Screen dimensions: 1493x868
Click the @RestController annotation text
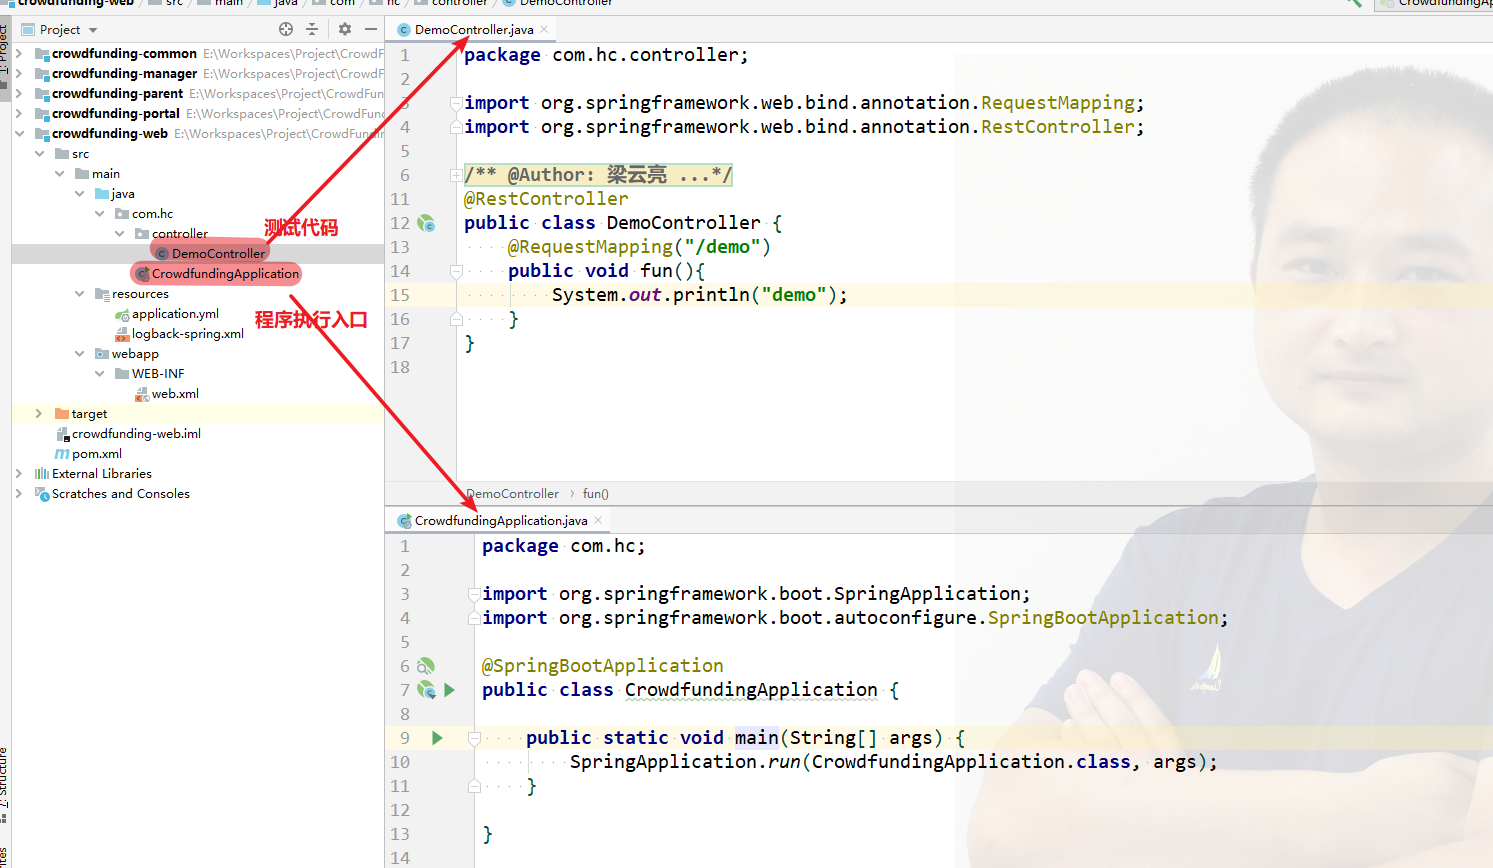[546, 199]
